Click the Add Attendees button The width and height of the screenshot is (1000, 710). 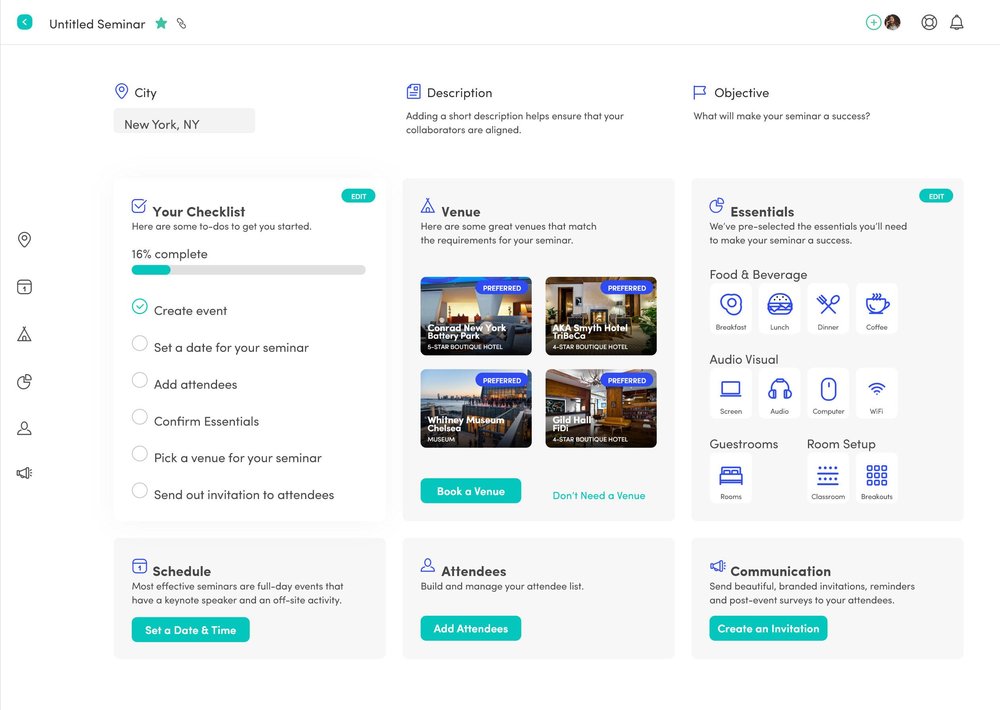pyautogui.click(x=471, y=628)
